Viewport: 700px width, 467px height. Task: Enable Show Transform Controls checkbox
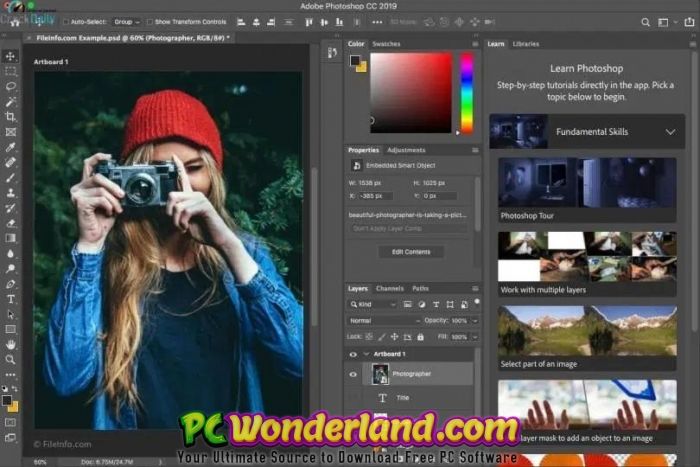pos(150,22)
